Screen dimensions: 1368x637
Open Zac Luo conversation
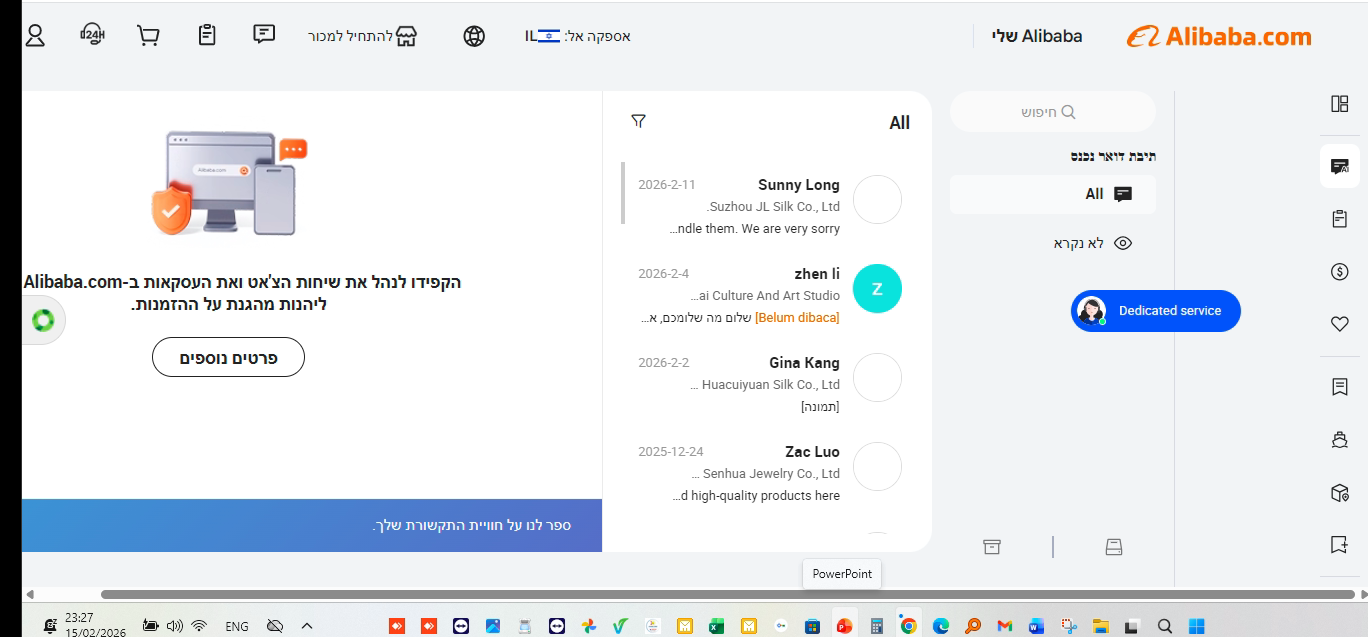point(766,474)
